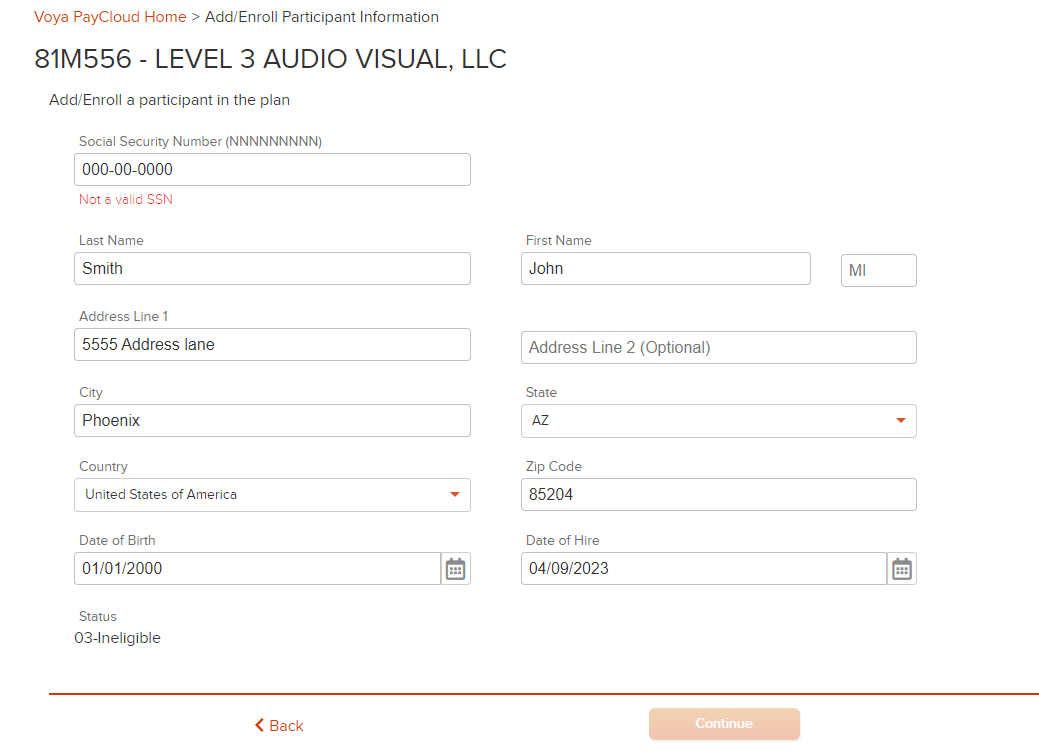
Task: Open the Date of Hire calendar picker
Action: click(901, 569)
